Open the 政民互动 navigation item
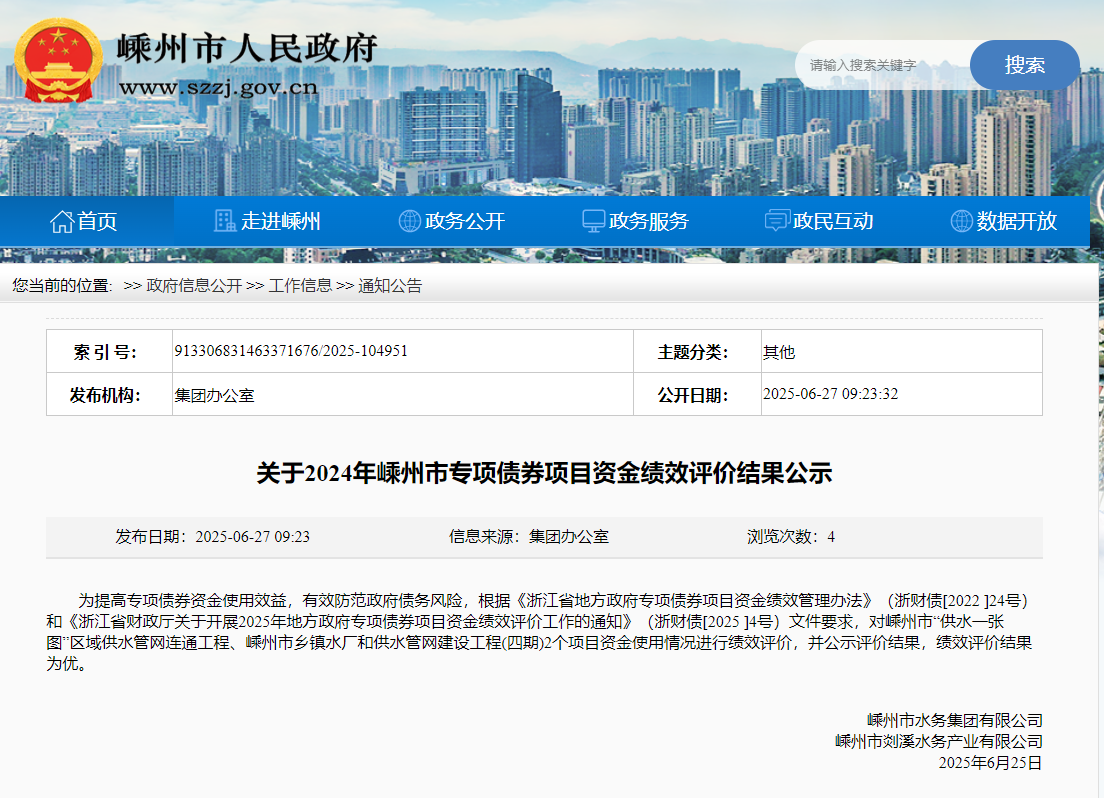 click(x=833, y=221)
